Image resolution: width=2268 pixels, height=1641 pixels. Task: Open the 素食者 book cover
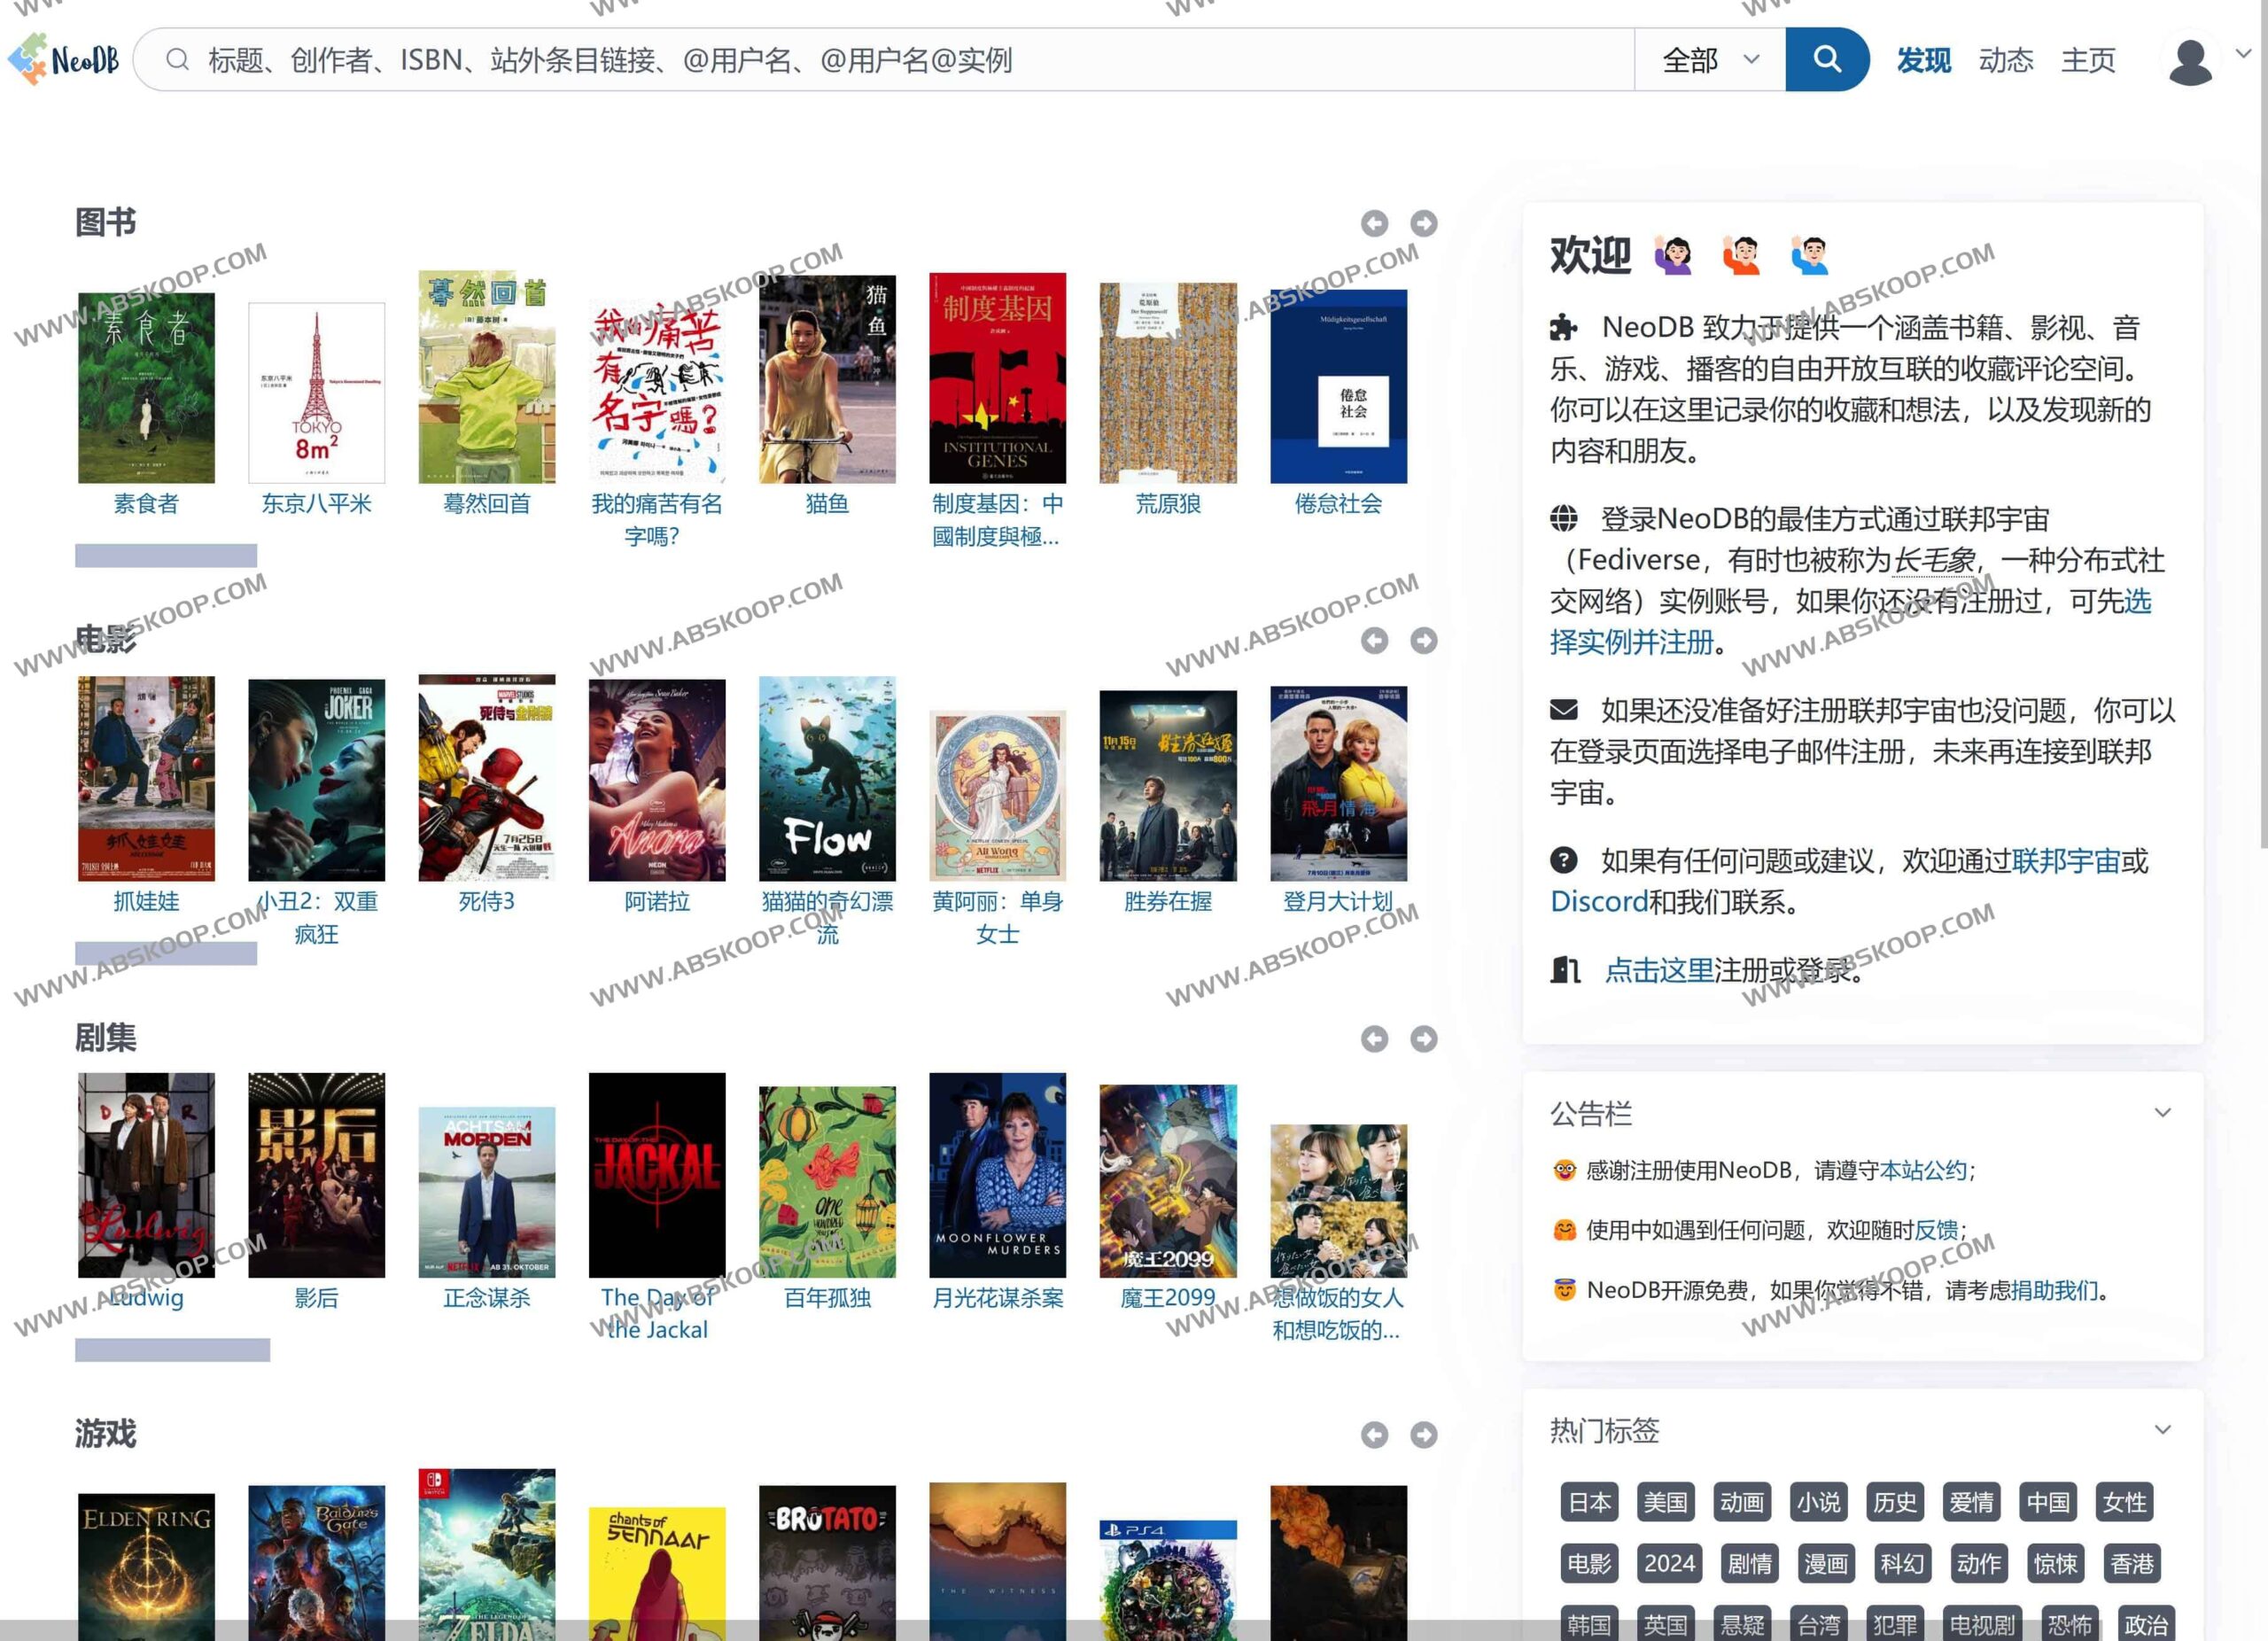point(146,388)
